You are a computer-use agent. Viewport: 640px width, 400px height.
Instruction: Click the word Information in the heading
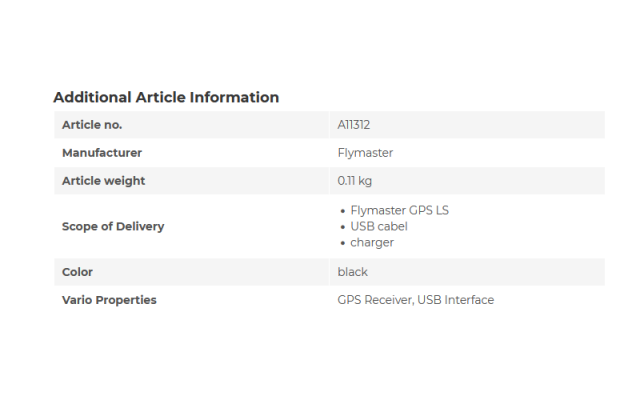(234, 97)
